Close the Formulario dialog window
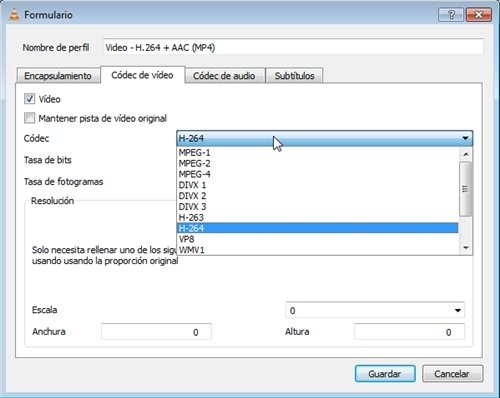The height and width of the screenshot is (398, 500). point(479,15)
